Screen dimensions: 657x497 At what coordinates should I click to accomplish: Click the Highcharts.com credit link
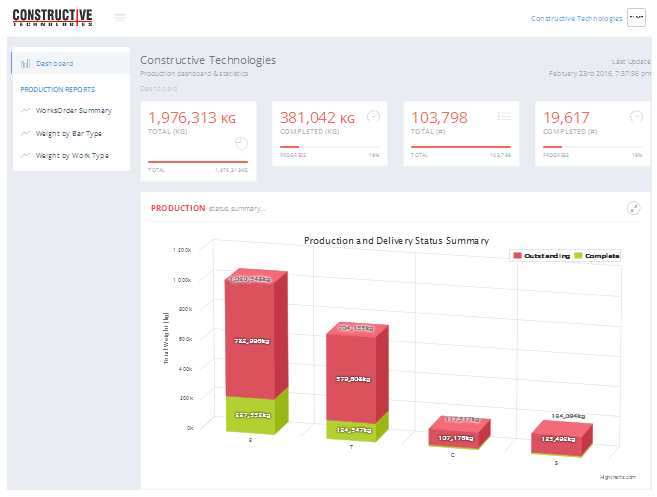click(617, 478)
